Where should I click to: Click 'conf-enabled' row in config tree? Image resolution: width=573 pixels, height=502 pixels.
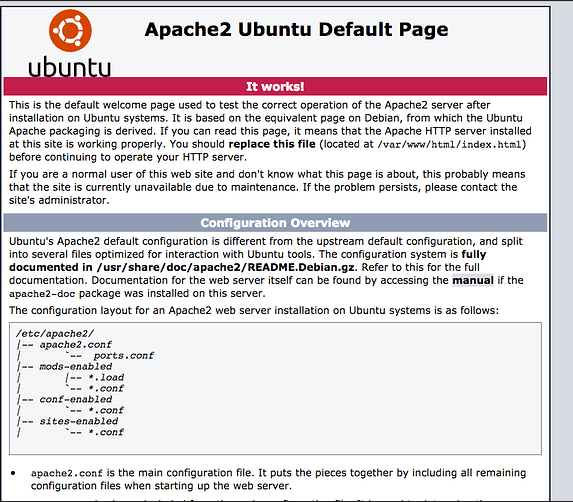coord(76,399)
